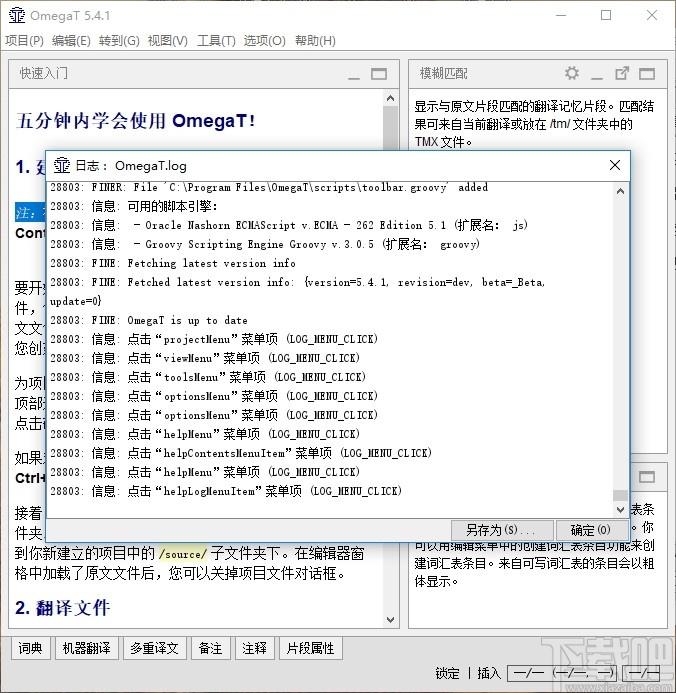
Task: Open the 转到(G) menu
Action: [119, 41]
